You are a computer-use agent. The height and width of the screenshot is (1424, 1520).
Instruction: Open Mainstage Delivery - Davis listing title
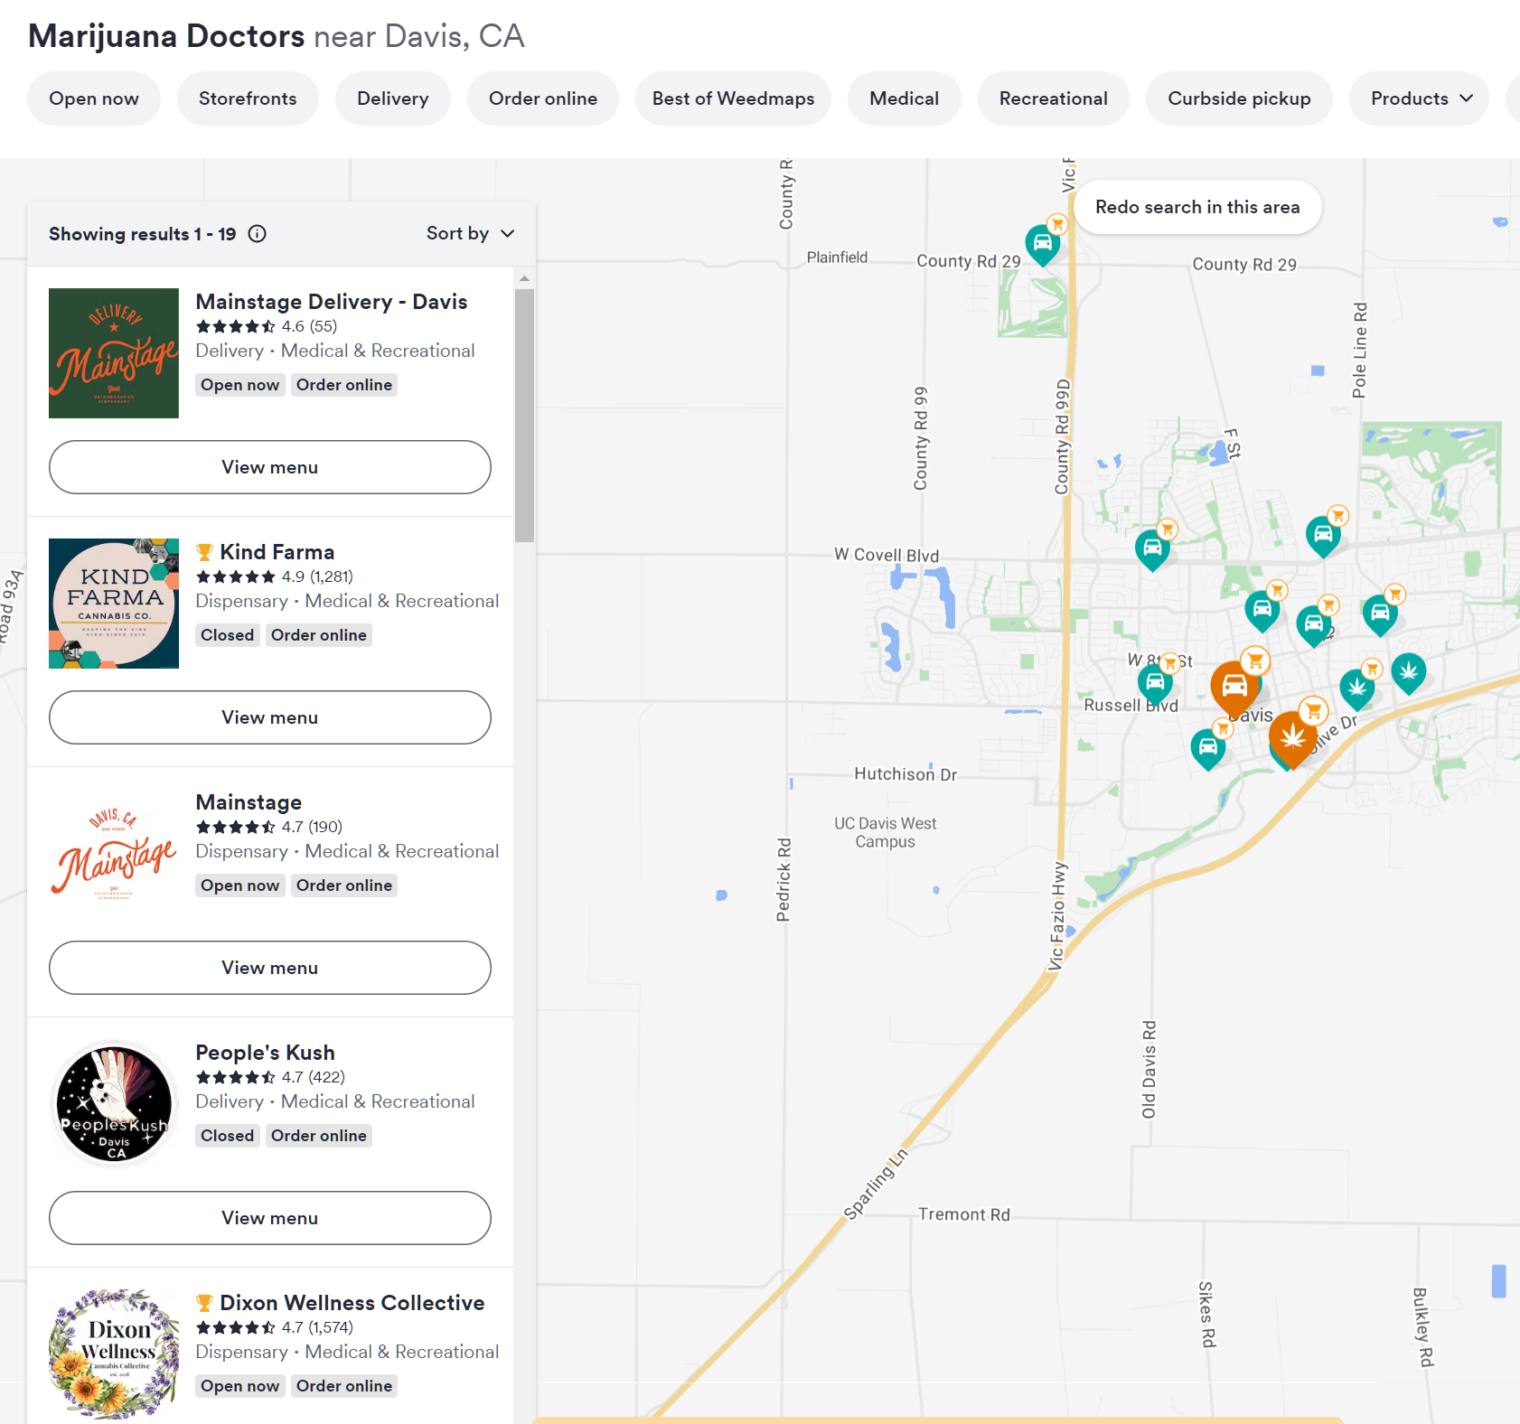(x=331, y=301)
